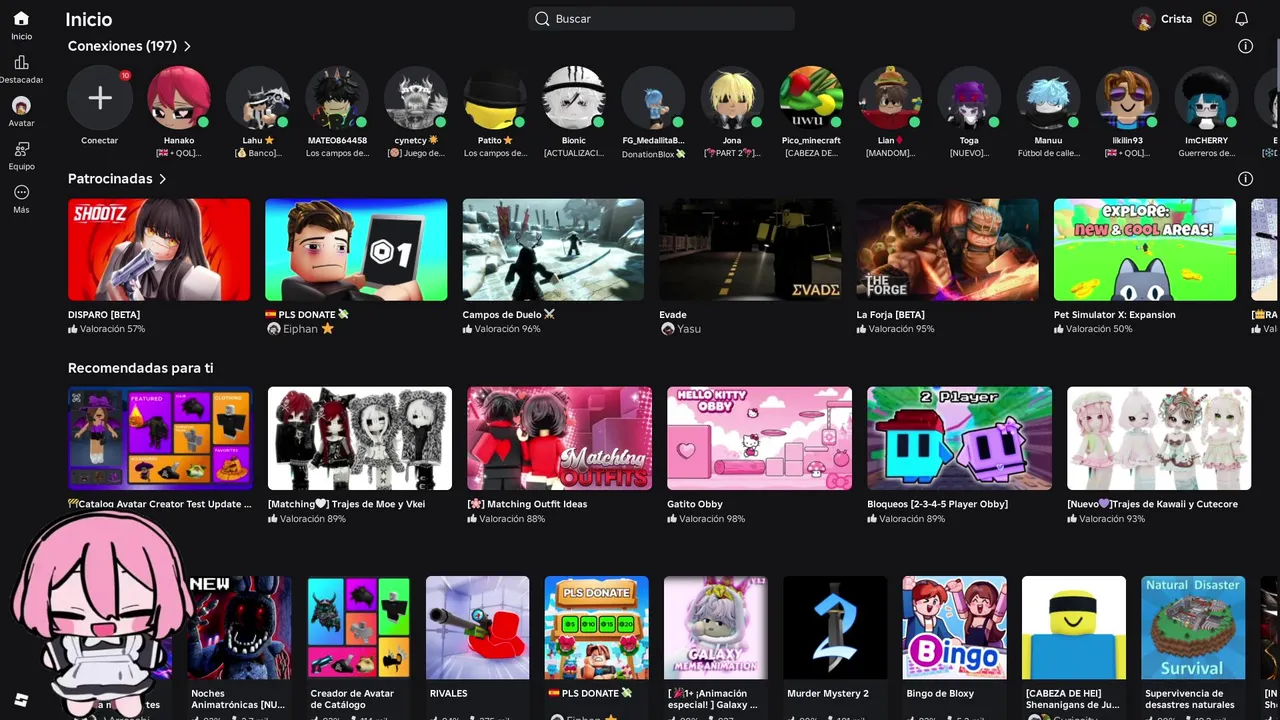
Task: Open Patito's friend avatar
Action: (x=495, y=98)
